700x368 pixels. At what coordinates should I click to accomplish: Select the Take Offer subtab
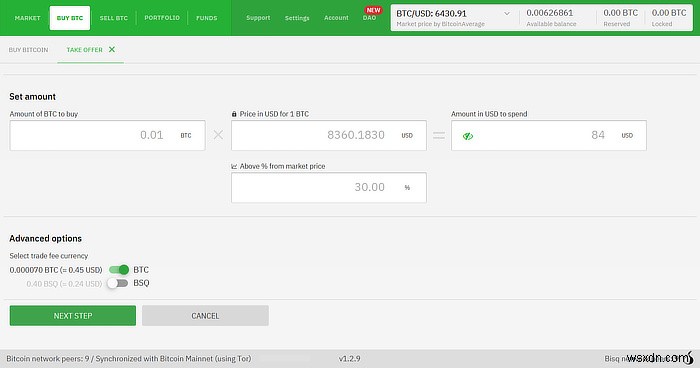point(84,50)
